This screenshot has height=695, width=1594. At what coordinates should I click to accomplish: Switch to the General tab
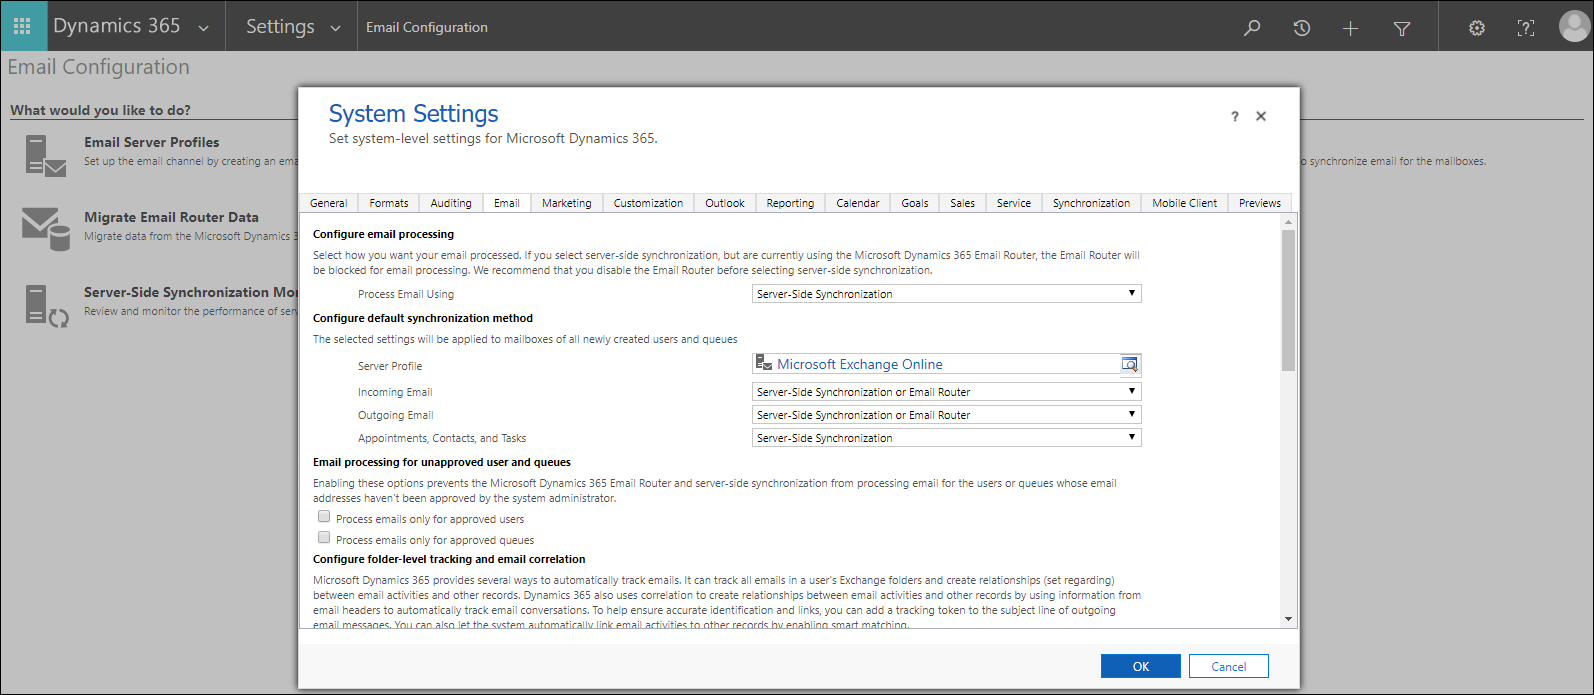pyautogui.click(x=328, y=203)
